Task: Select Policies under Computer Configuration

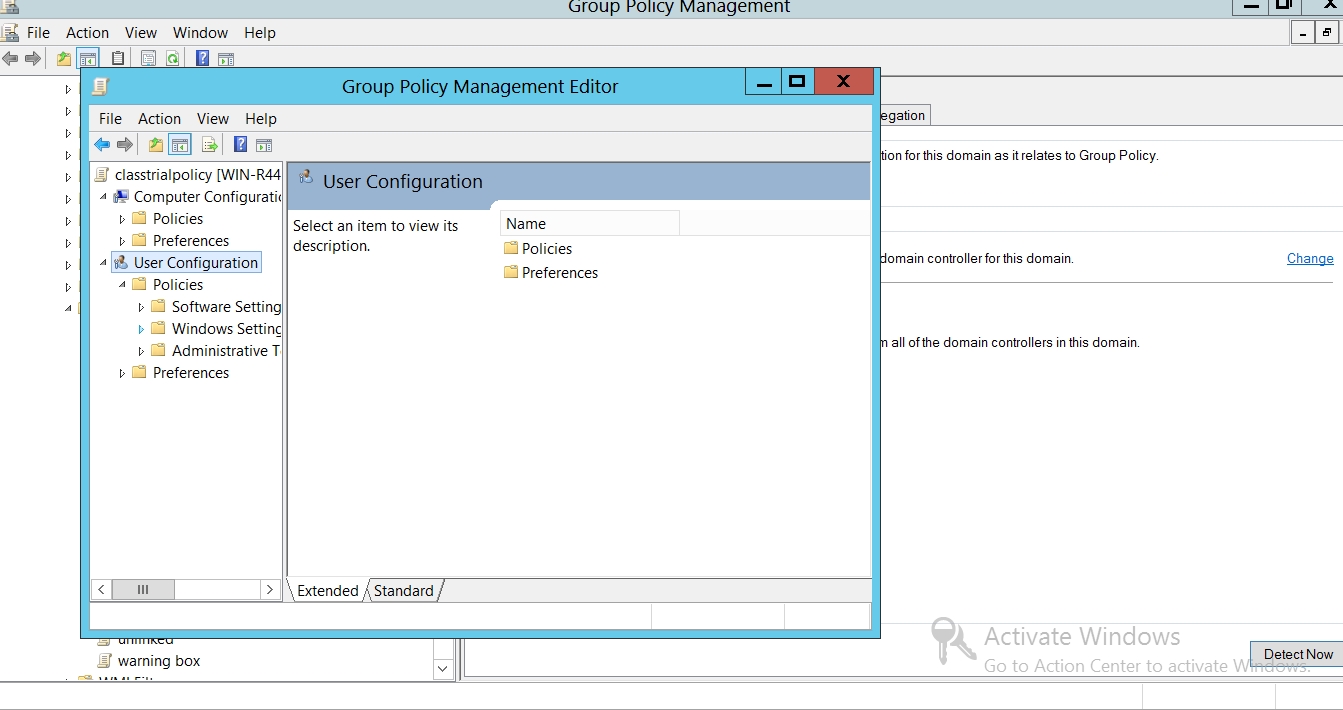Action: click(178, 219)
